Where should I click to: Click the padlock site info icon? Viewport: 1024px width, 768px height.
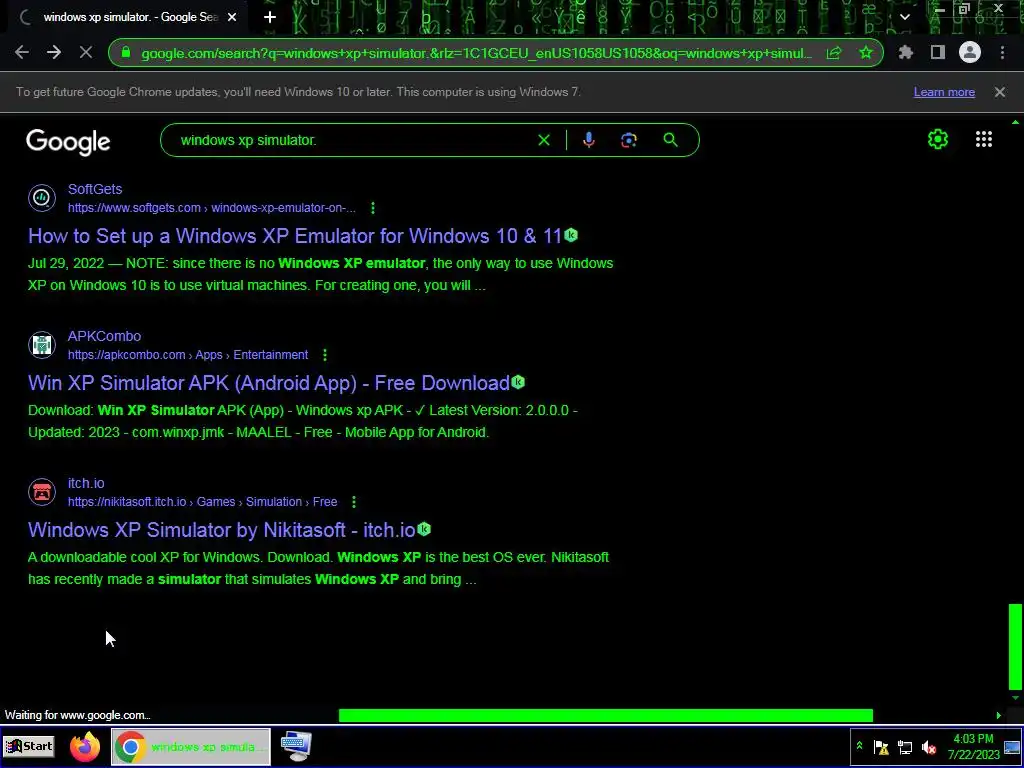click(x=126, y=53)
